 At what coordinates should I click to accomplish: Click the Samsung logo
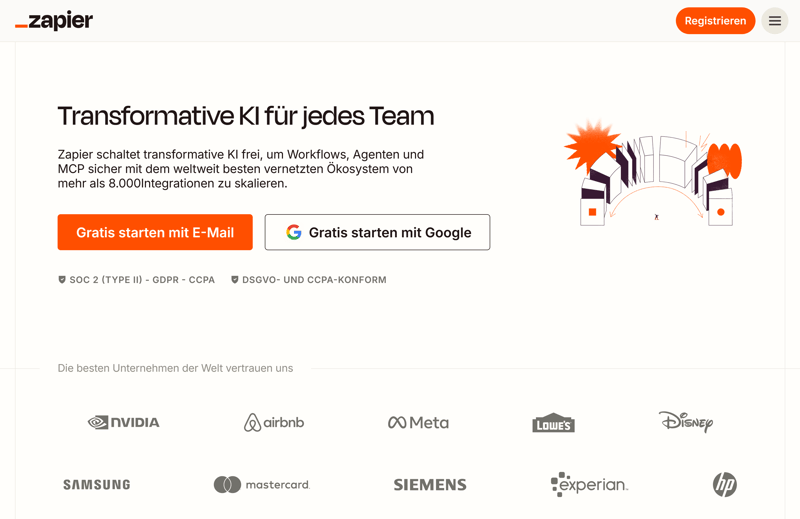coord(97,485)
